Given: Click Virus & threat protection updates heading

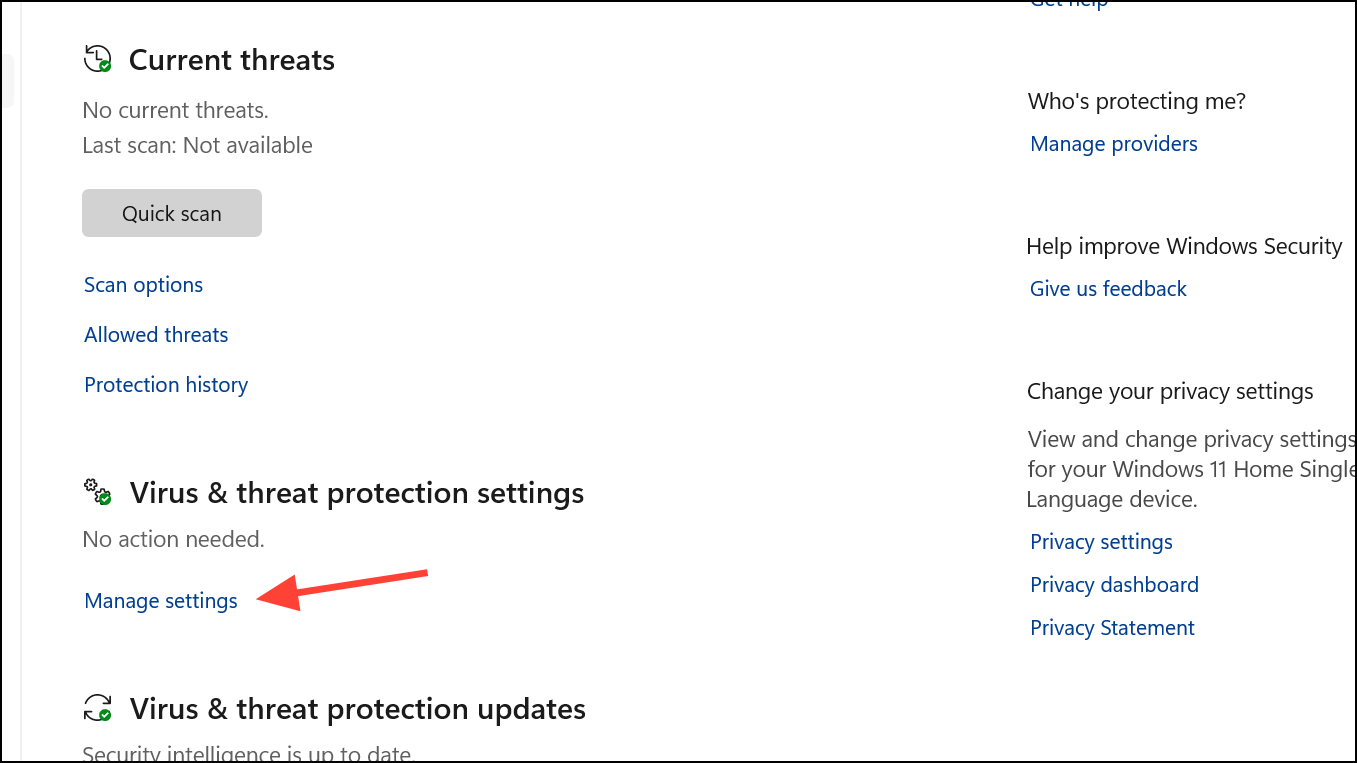Looking at the screenshot, I should (358, 709).
